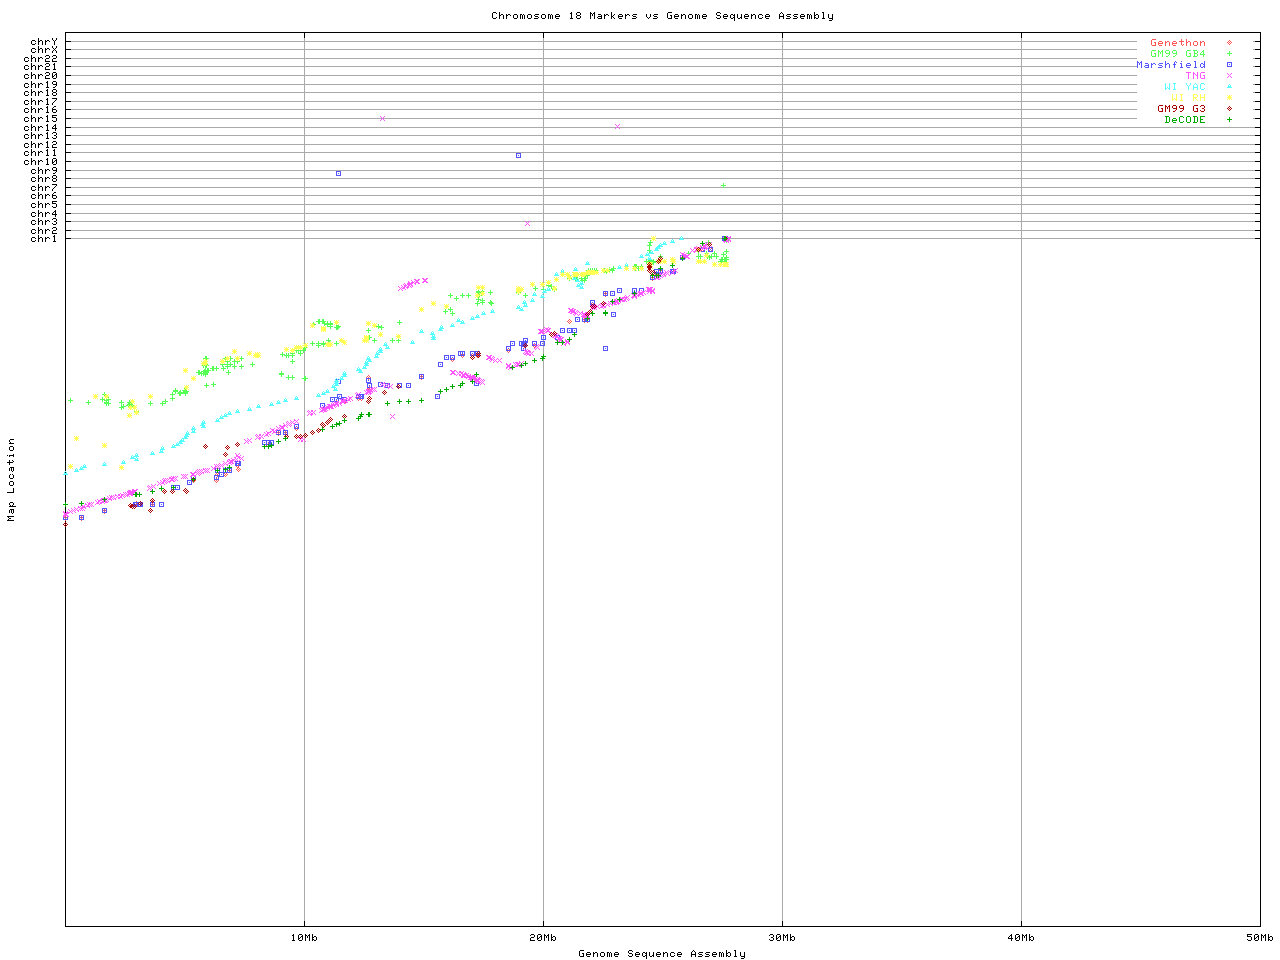Select the Genethon legend label
The width and height of the screenshot is (1280, 960).
coord(1177,43)
